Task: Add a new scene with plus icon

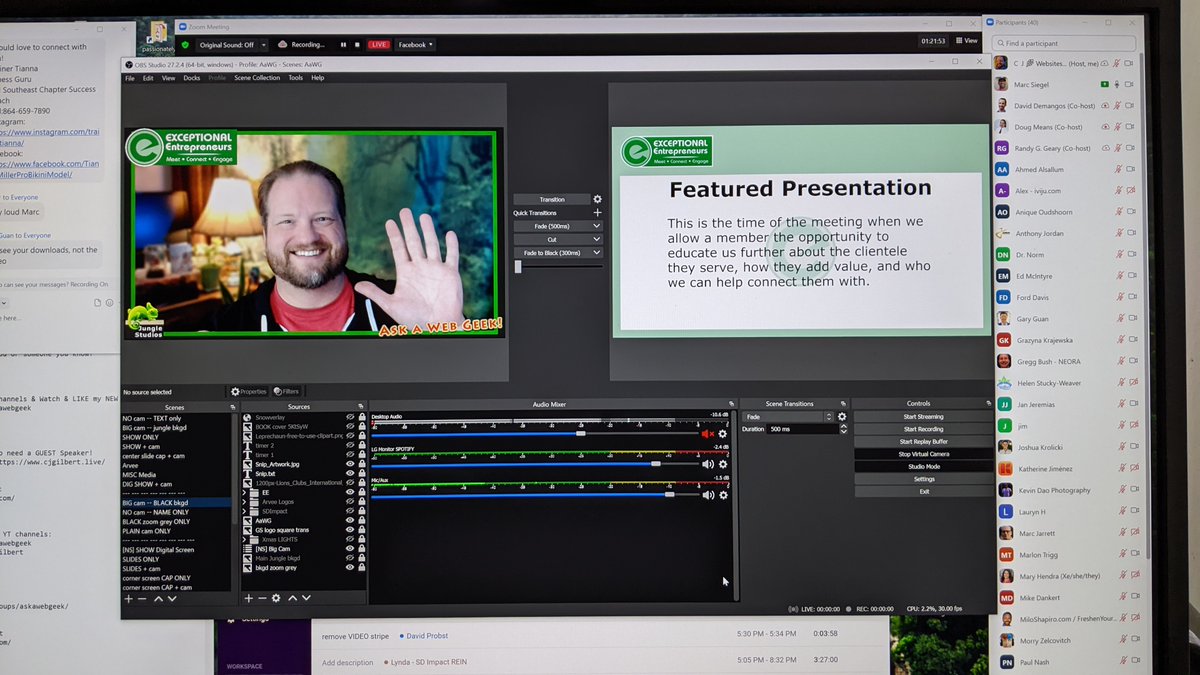Action: (128, 598)
